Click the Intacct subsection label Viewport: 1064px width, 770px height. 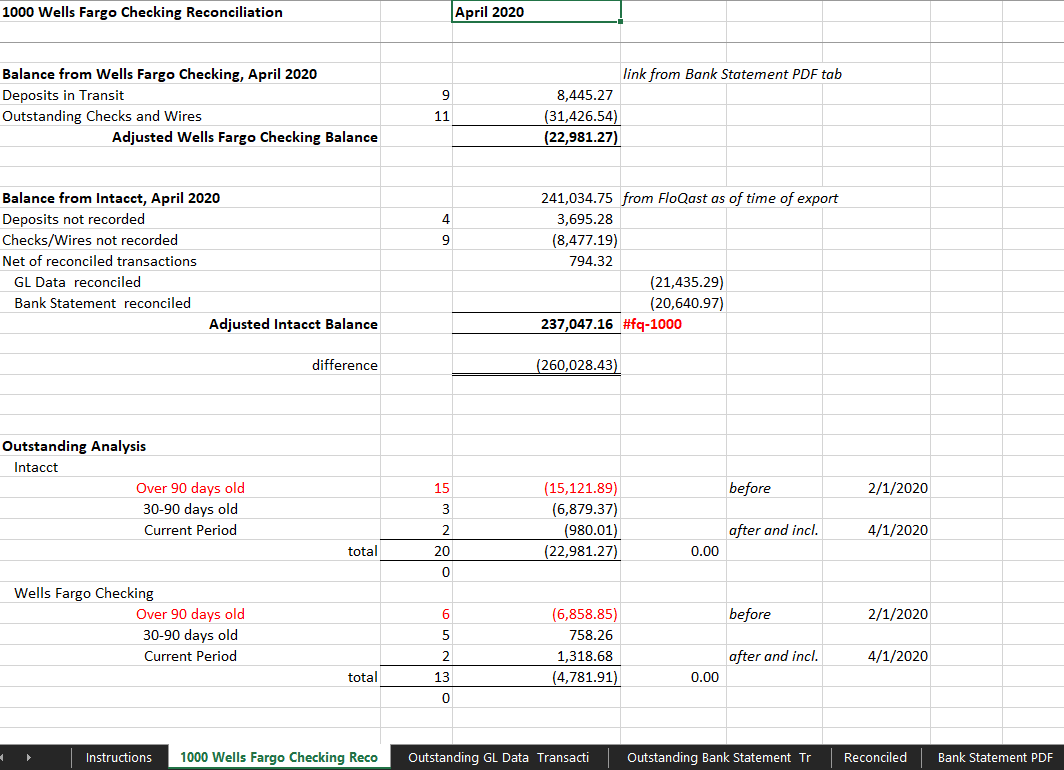point(36,467)
